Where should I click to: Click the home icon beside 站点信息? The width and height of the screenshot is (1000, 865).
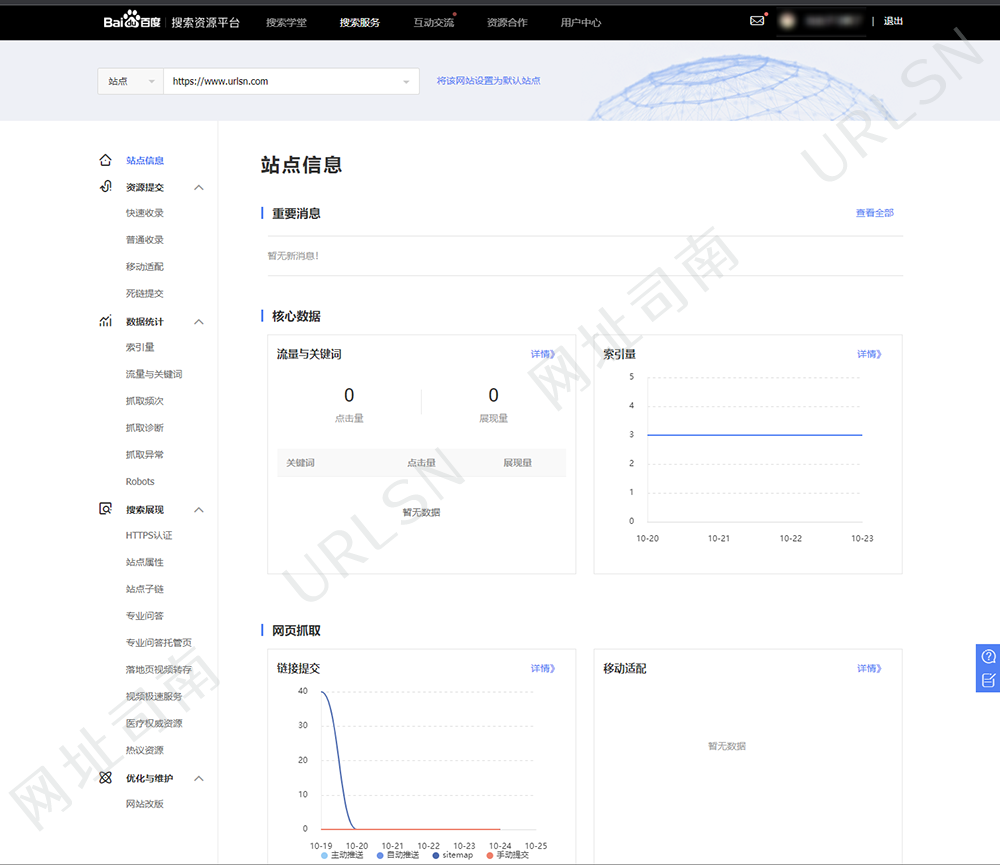105,160
